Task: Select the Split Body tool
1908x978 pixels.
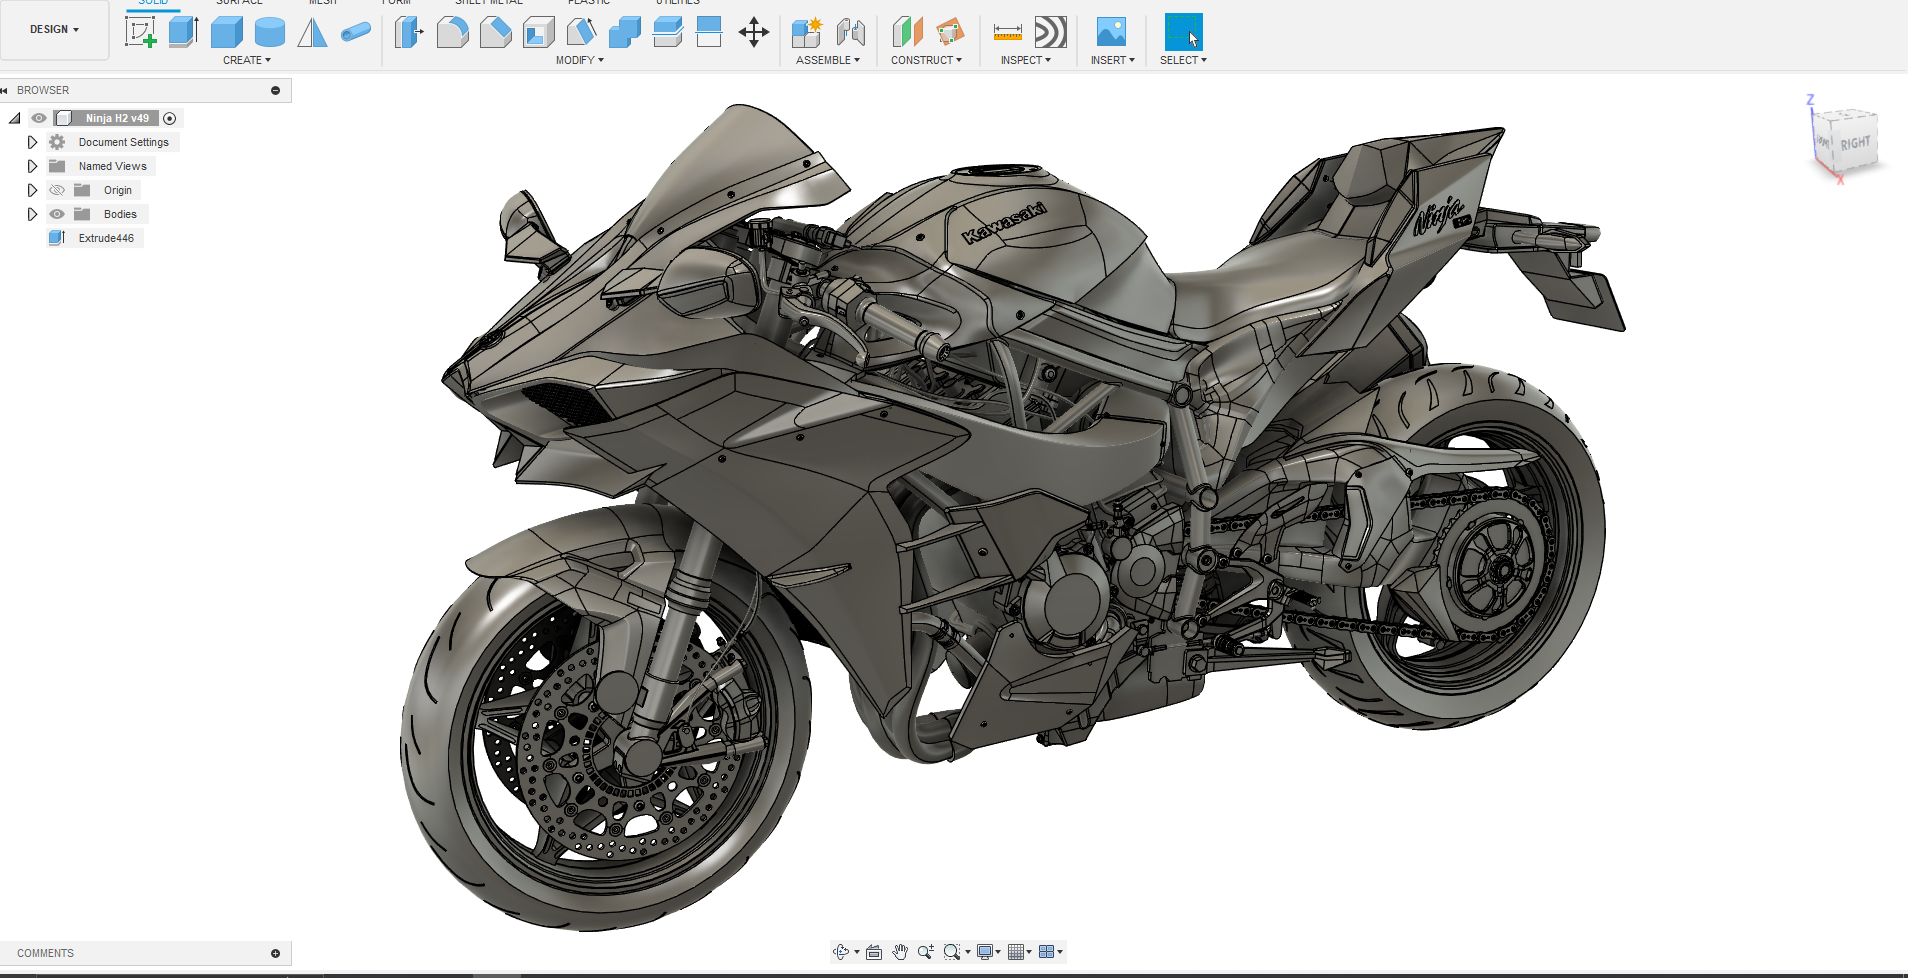Action: tap(709, 32)
